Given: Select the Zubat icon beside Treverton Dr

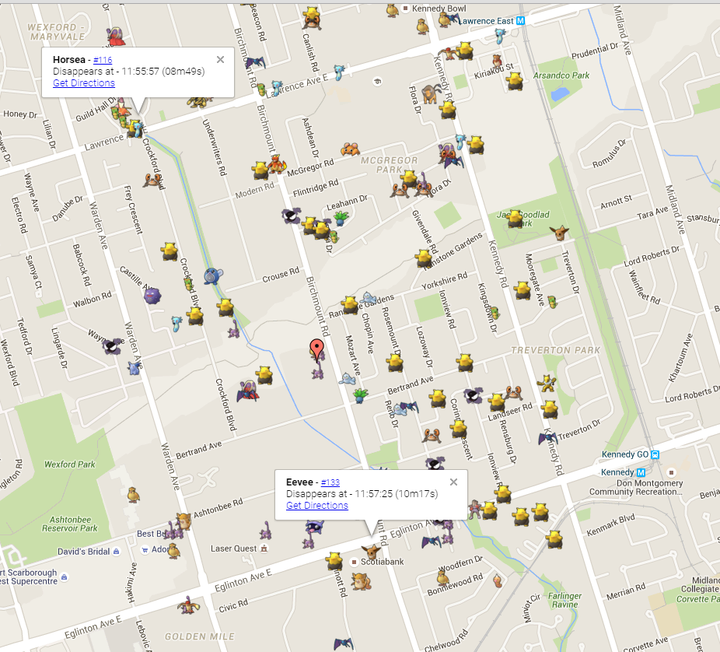Looking at the screenshot, I should click(x=547, y=438).
